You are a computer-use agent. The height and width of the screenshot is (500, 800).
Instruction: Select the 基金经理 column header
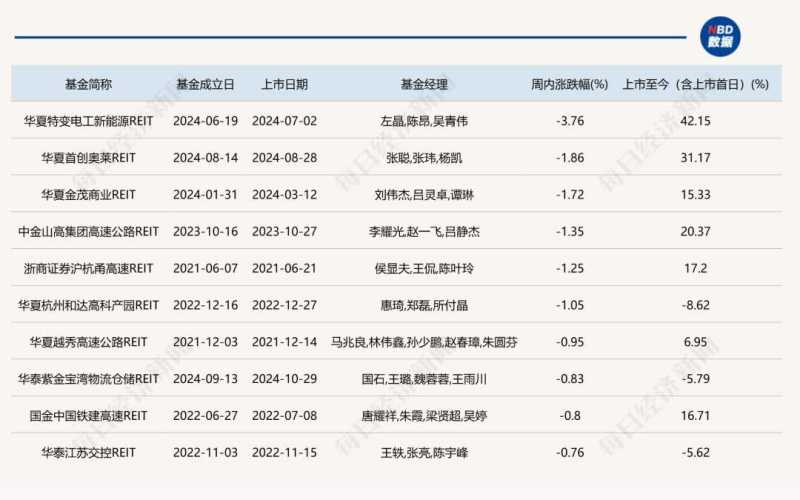click(x=424, y=84)
